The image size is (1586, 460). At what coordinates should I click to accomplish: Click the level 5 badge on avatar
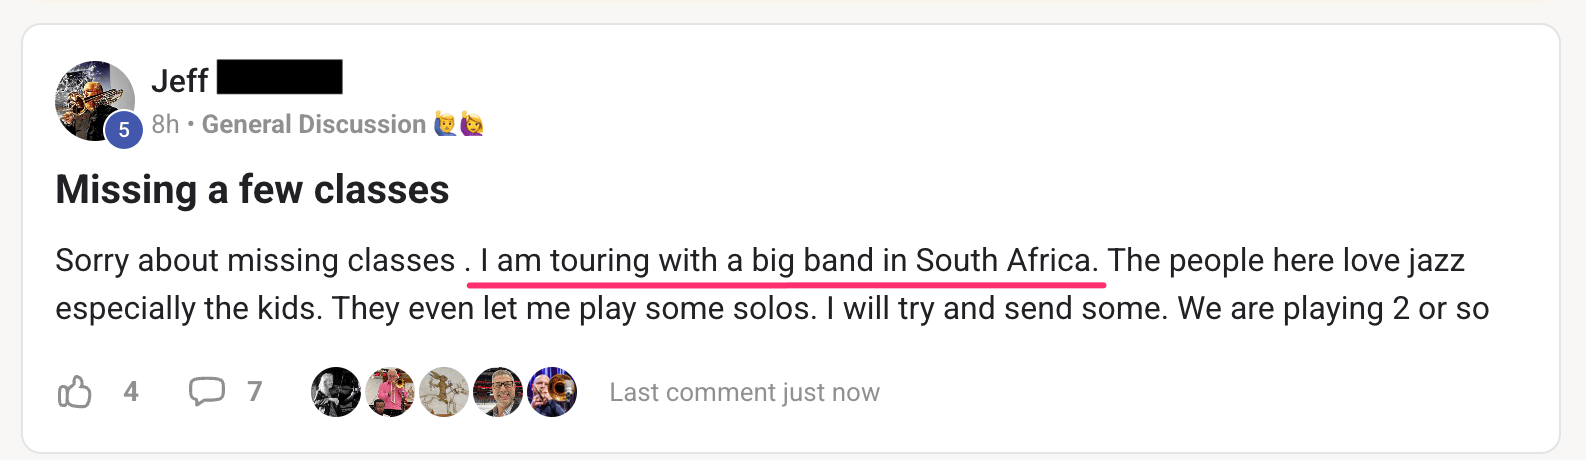(124, 130)
